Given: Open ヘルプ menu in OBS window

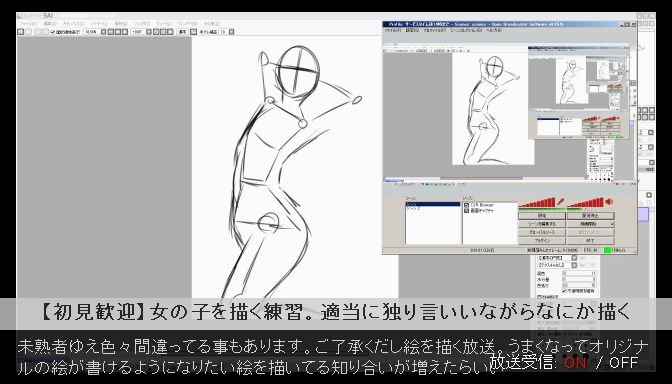Looking at the screenshot, I should [493, 30].
